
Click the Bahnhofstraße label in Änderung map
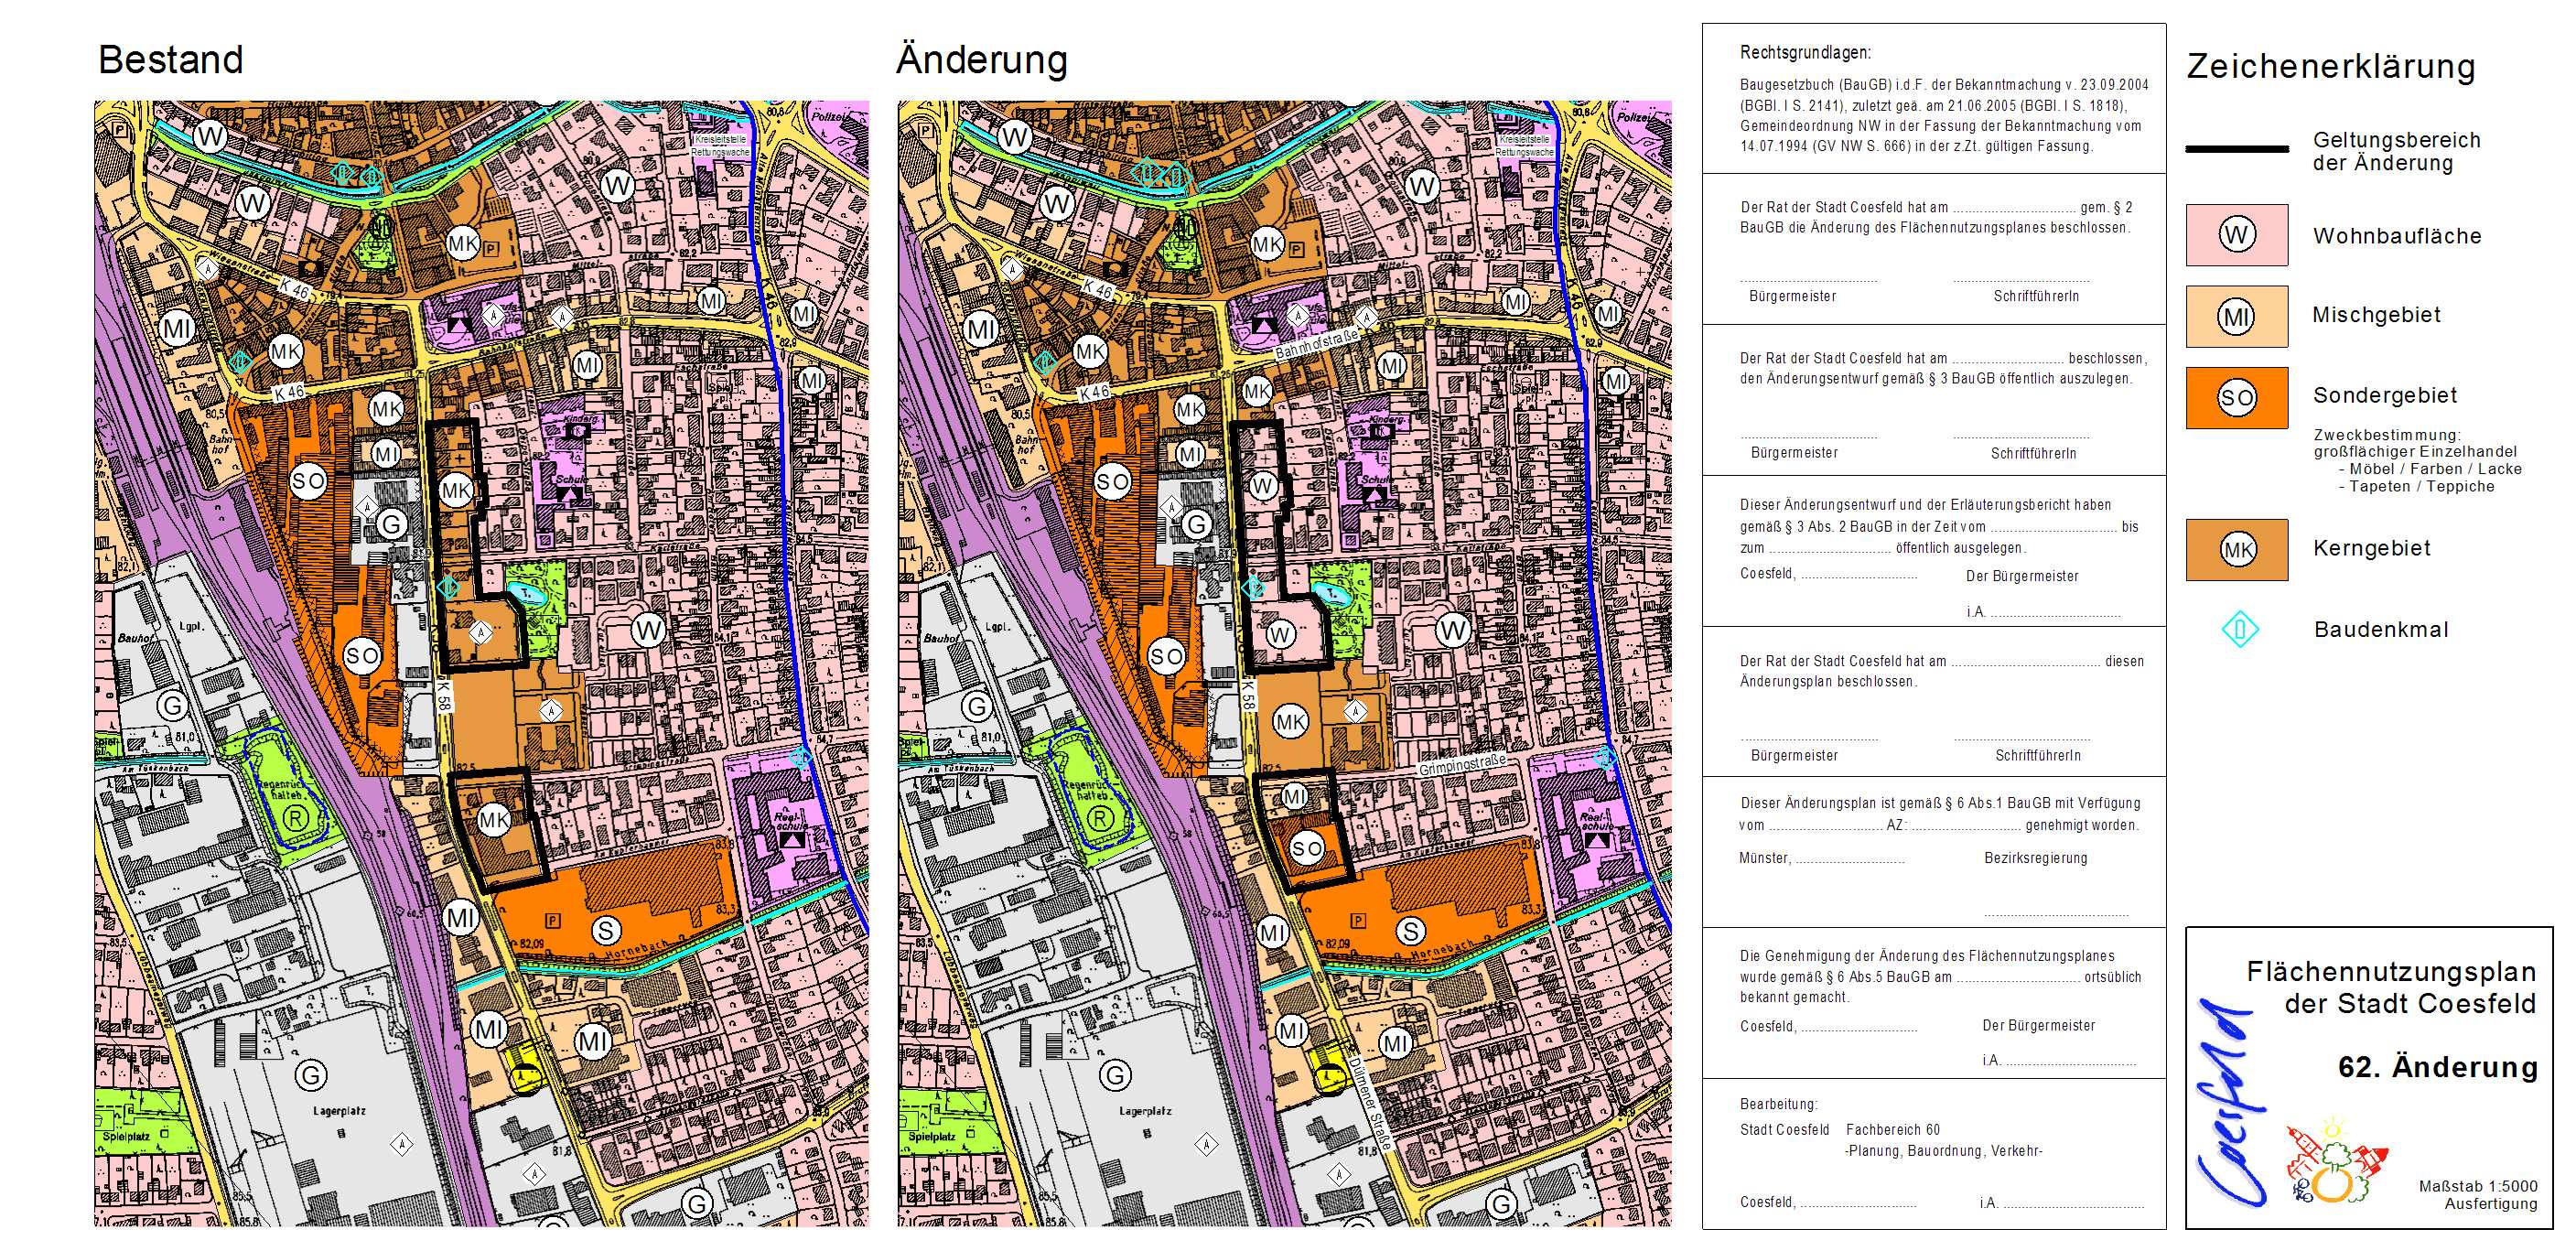point(1316,345)
